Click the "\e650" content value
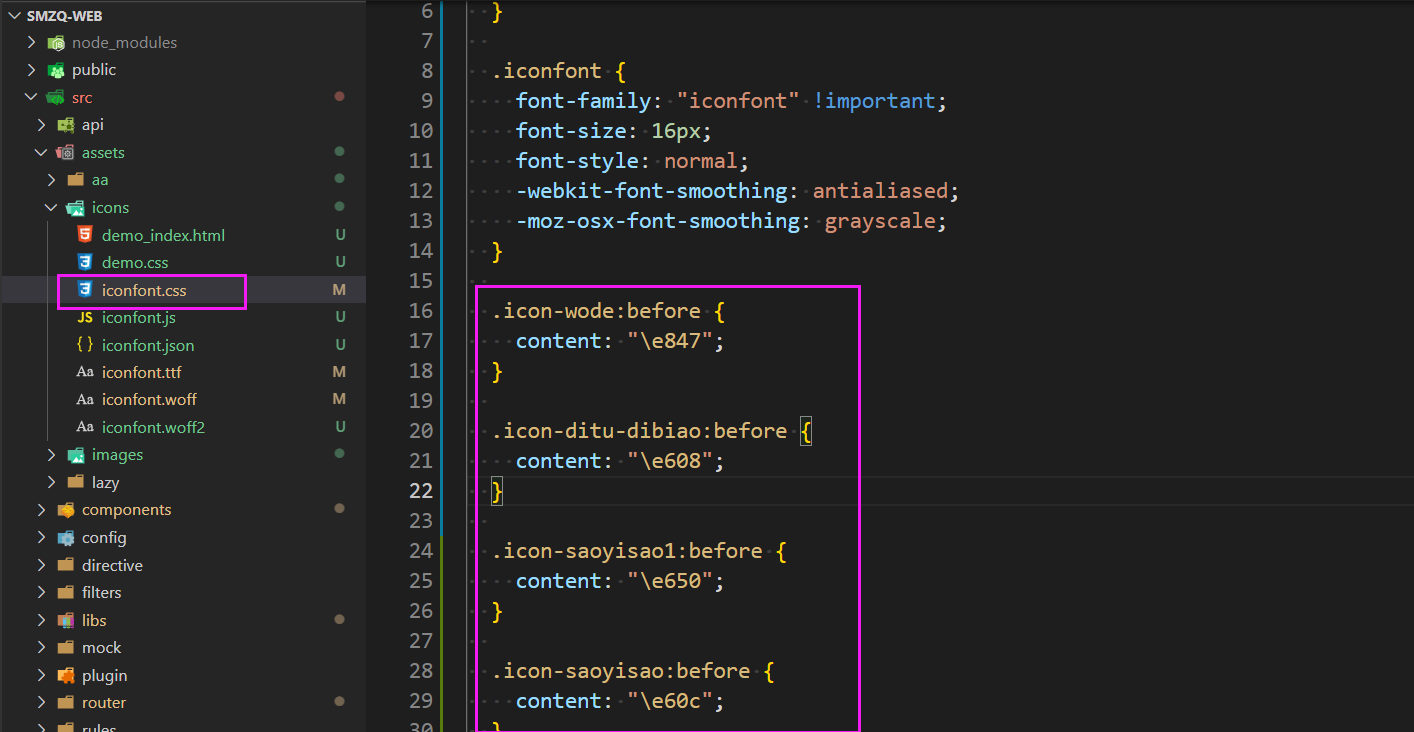1414x732 pixels. pyautogui.click(x=671, y=581)
